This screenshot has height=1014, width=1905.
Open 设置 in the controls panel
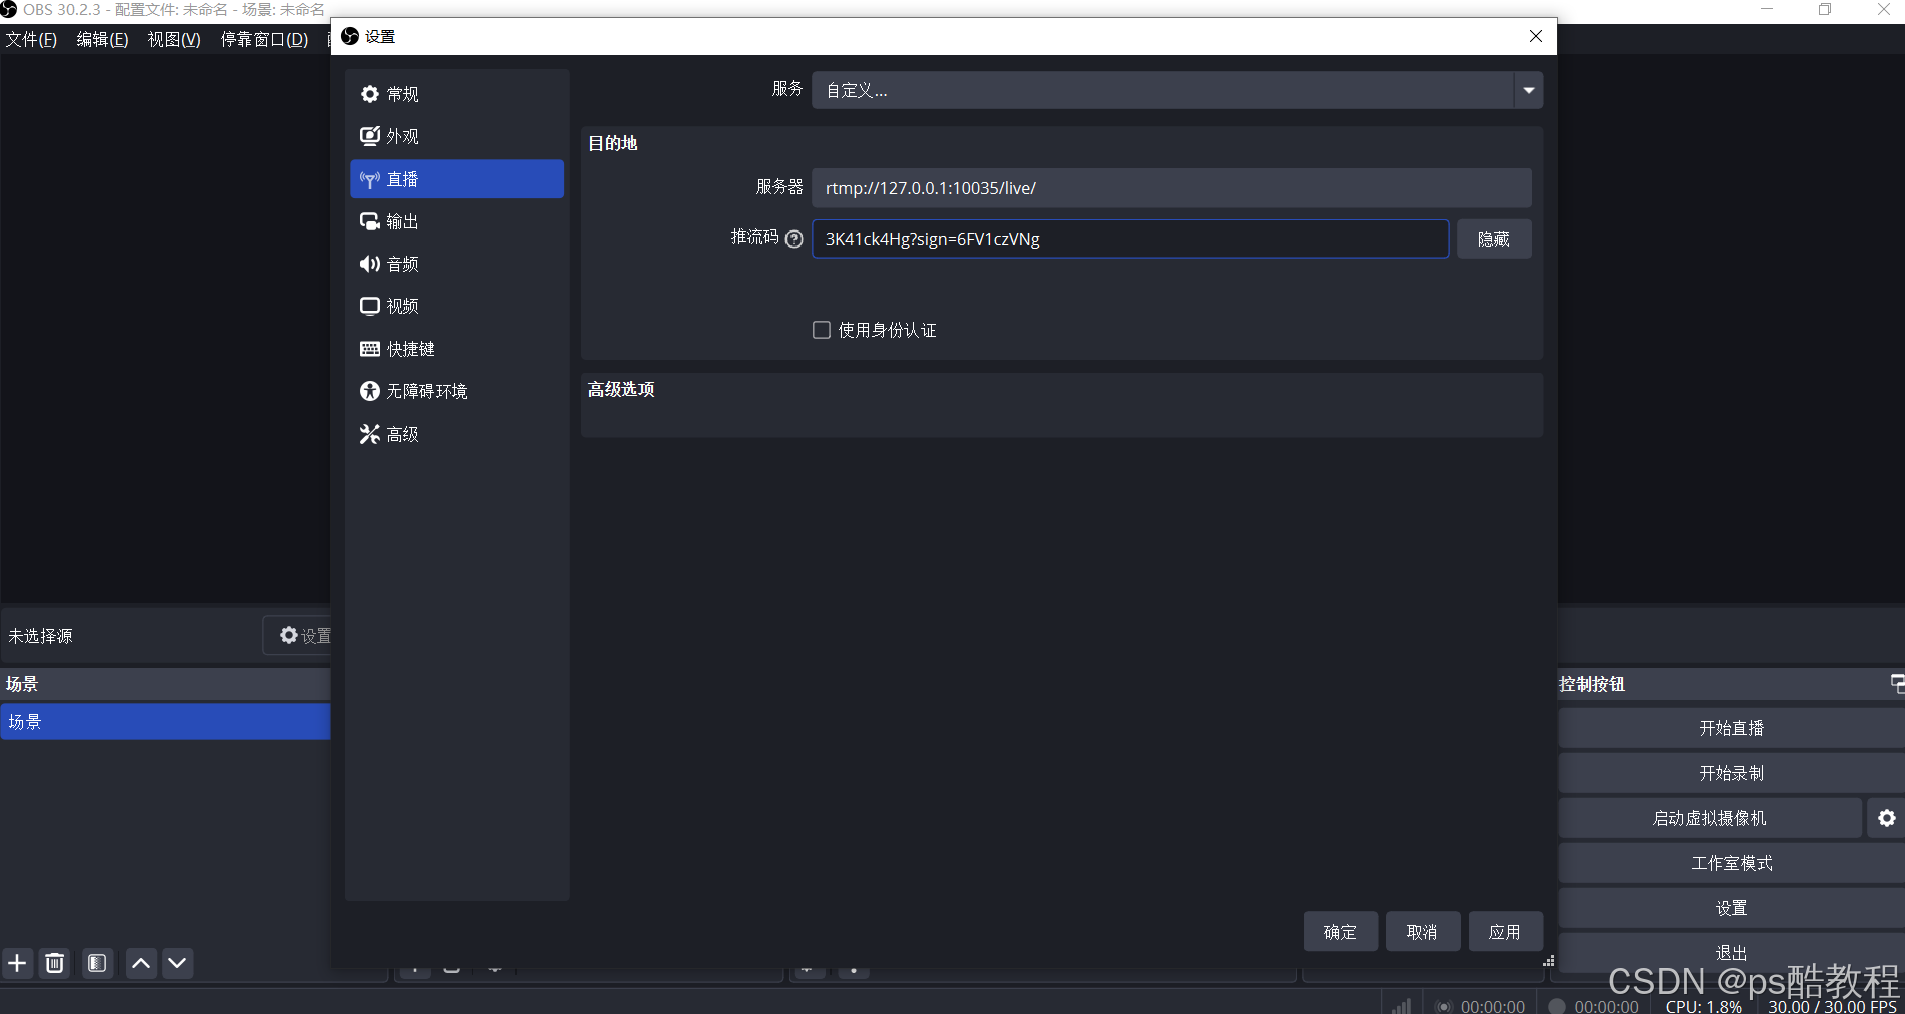coord(1731,908)
